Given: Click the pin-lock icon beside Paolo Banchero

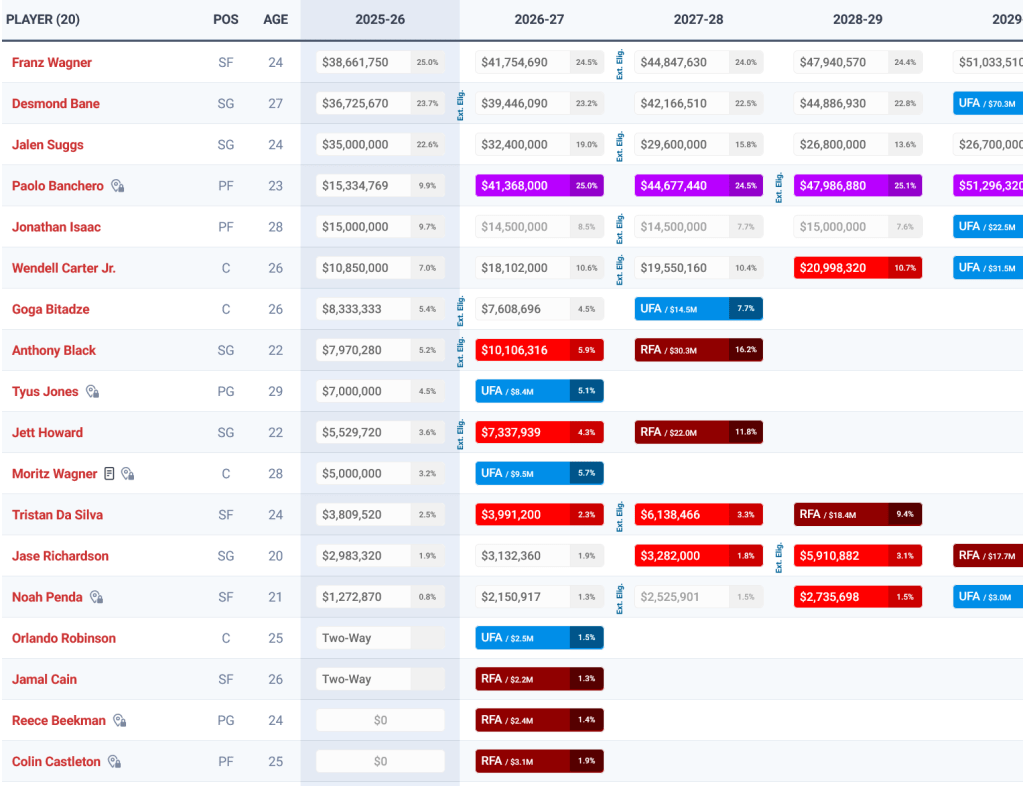Looking at the screenshot, I should pyautogui.click(x=117, y=186).
